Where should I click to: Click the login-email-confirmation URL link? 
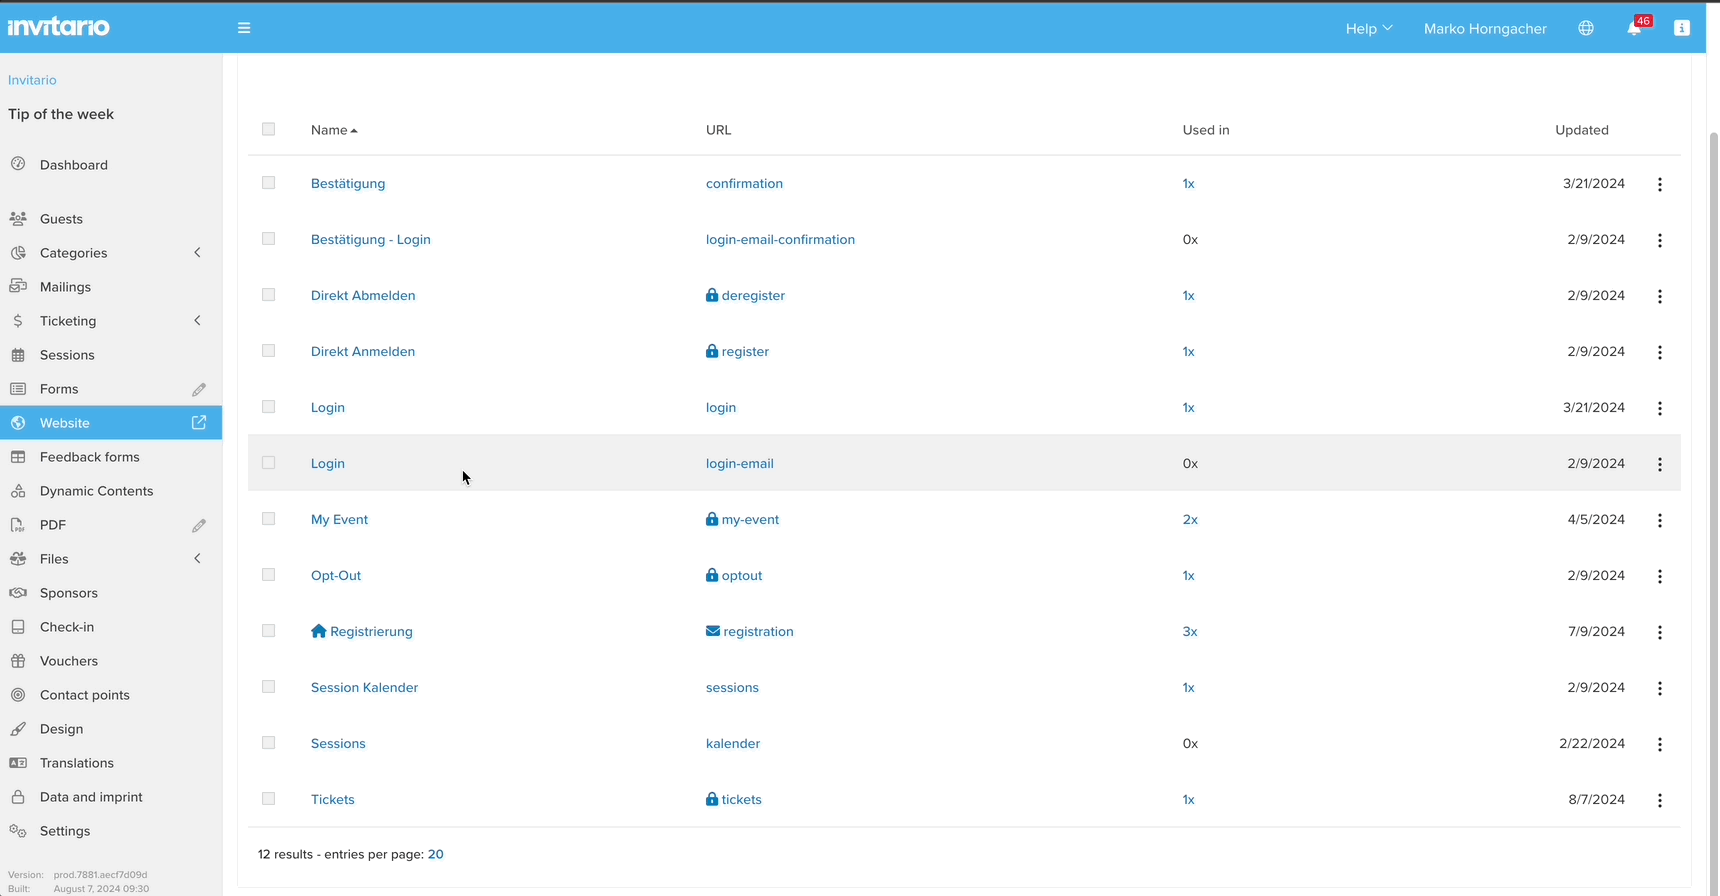[780, 240]
